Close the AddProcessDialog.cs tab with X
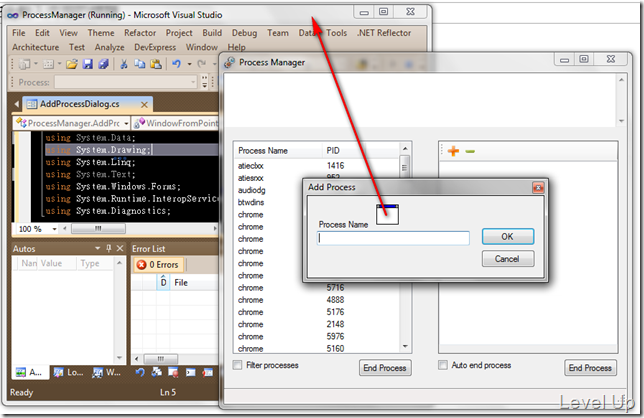Image resolution: width=644 pixels, height=418 pixels. tap(144, 105)
